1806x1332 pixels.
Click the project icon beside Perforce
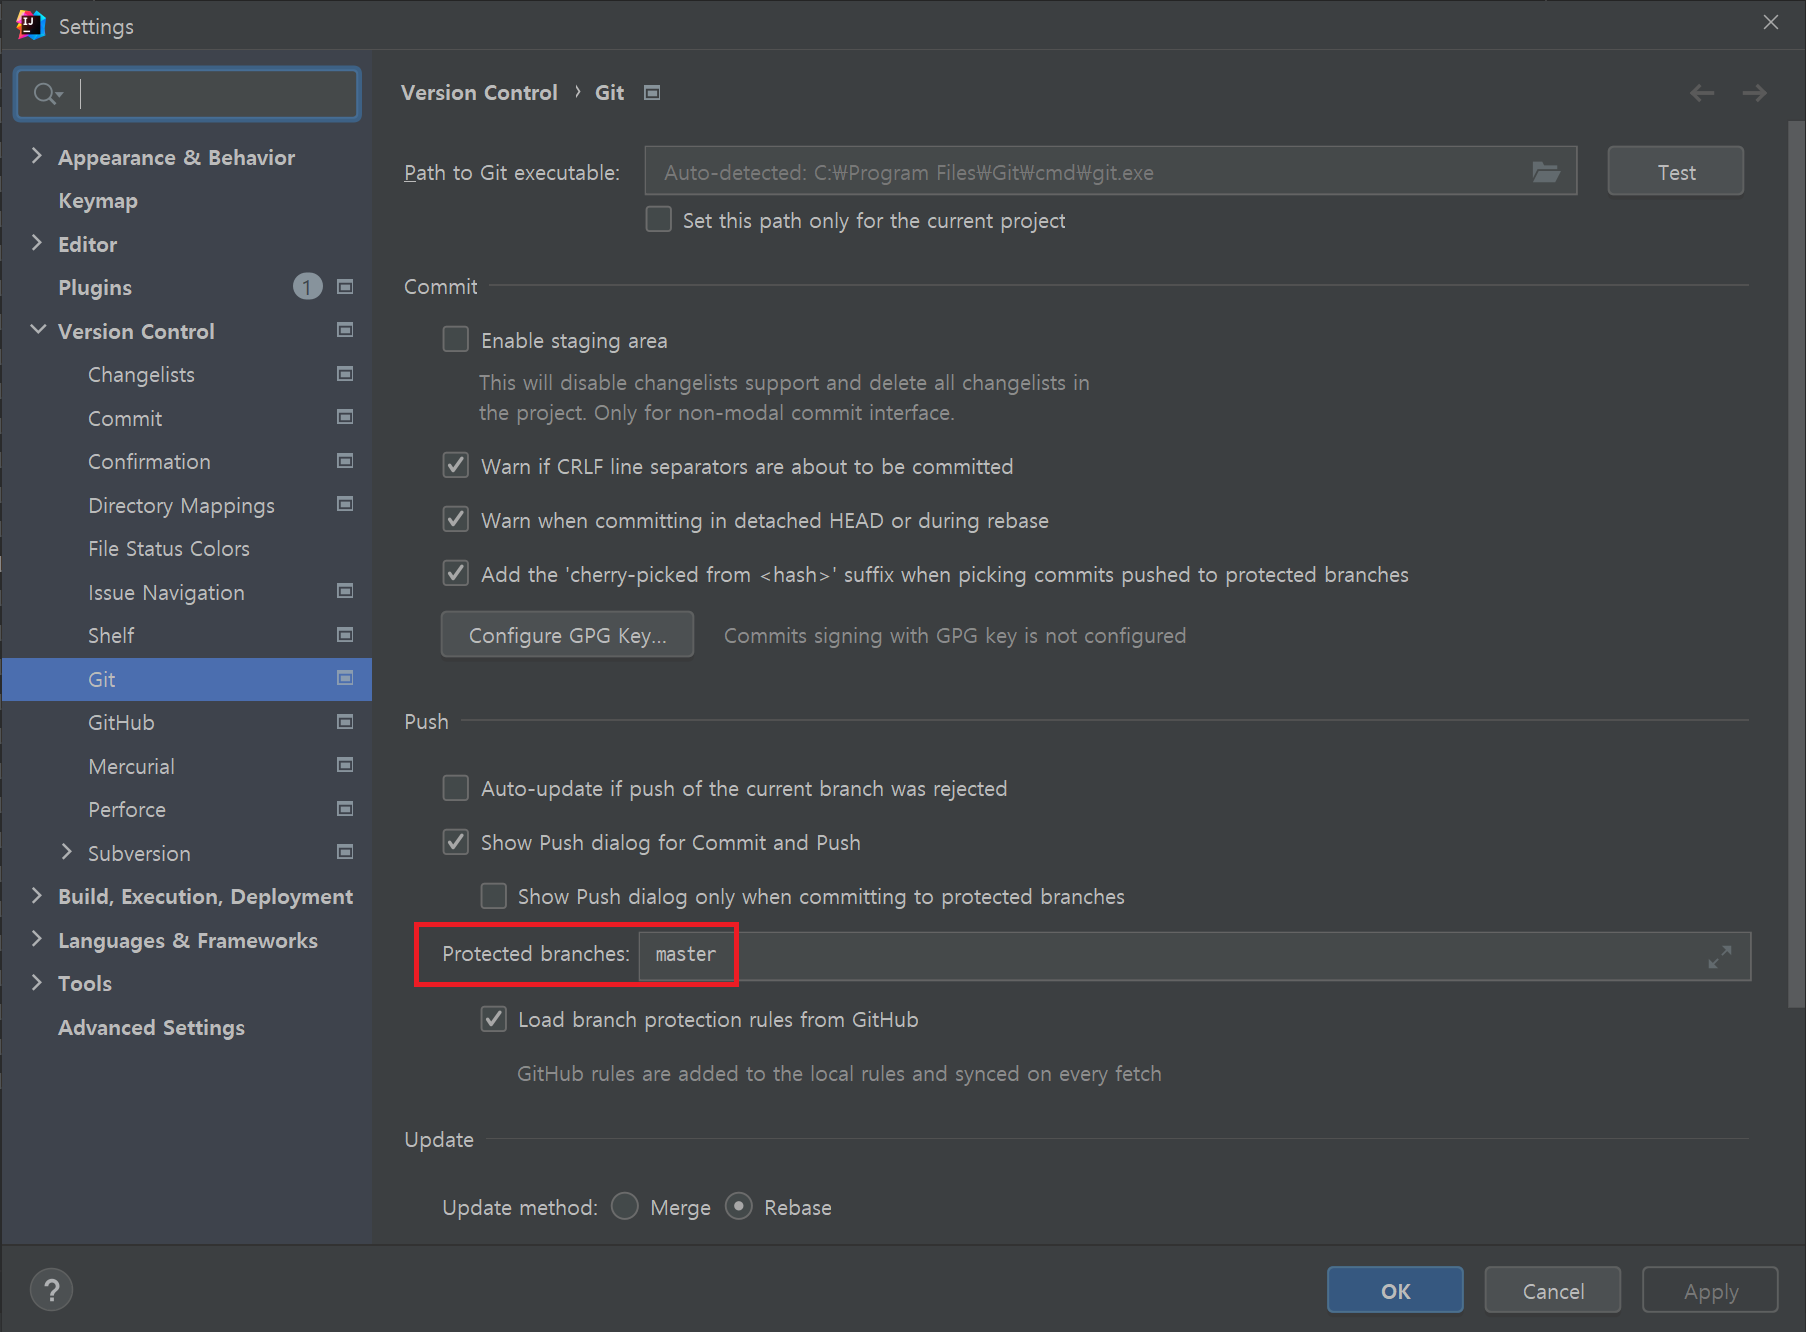point(345,809)
